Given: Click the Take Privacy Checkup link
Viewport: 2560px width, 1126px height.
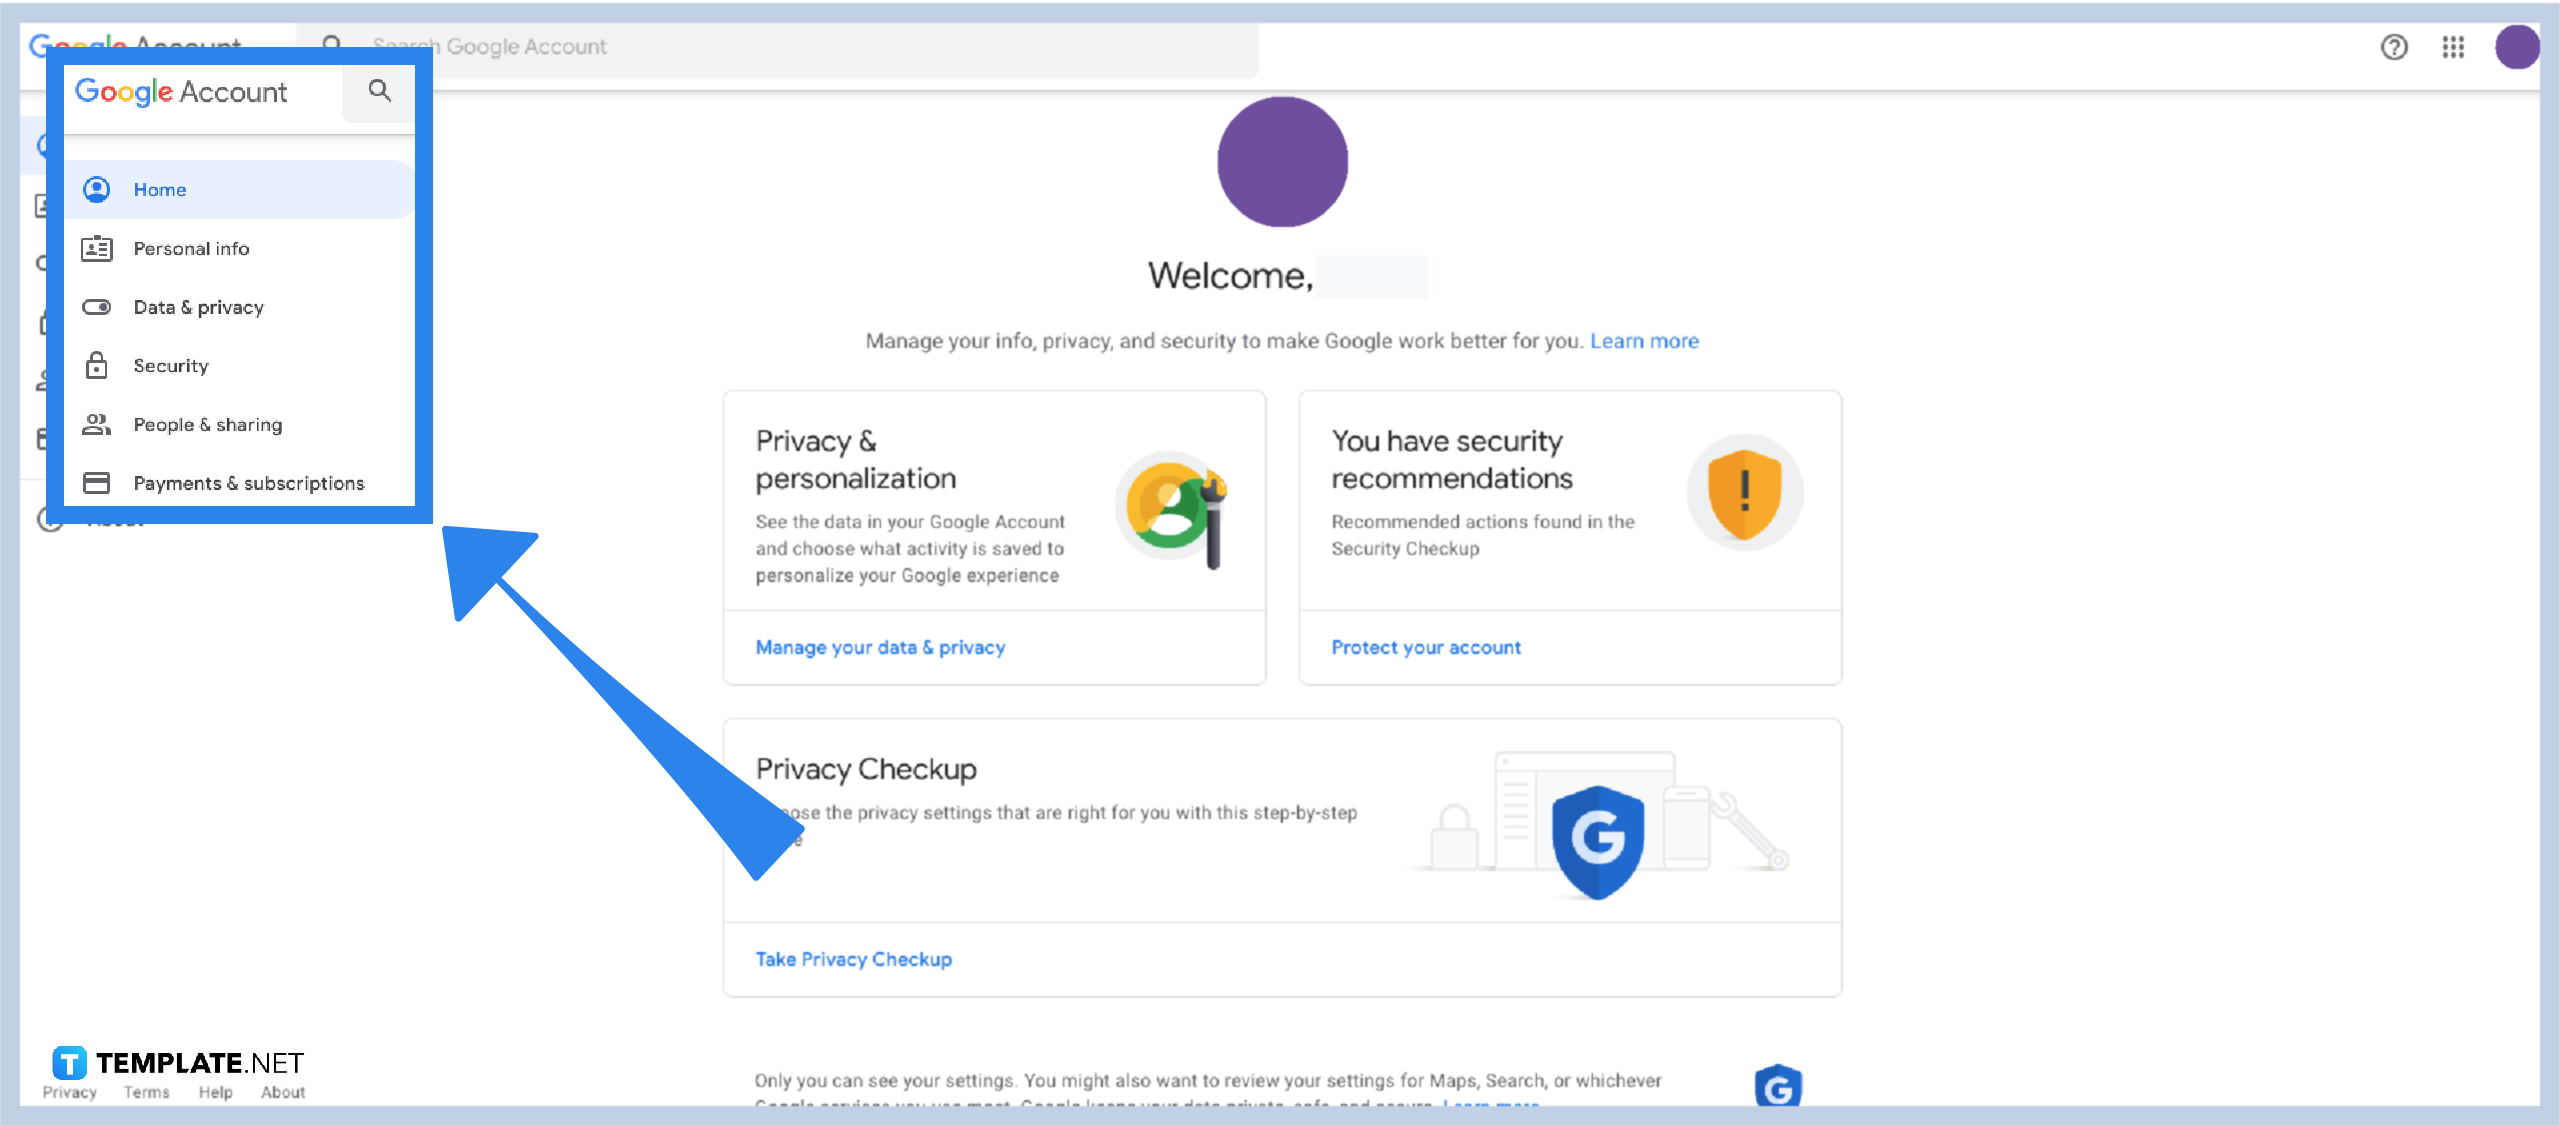Looking at the screenshot, I should 856,960.
